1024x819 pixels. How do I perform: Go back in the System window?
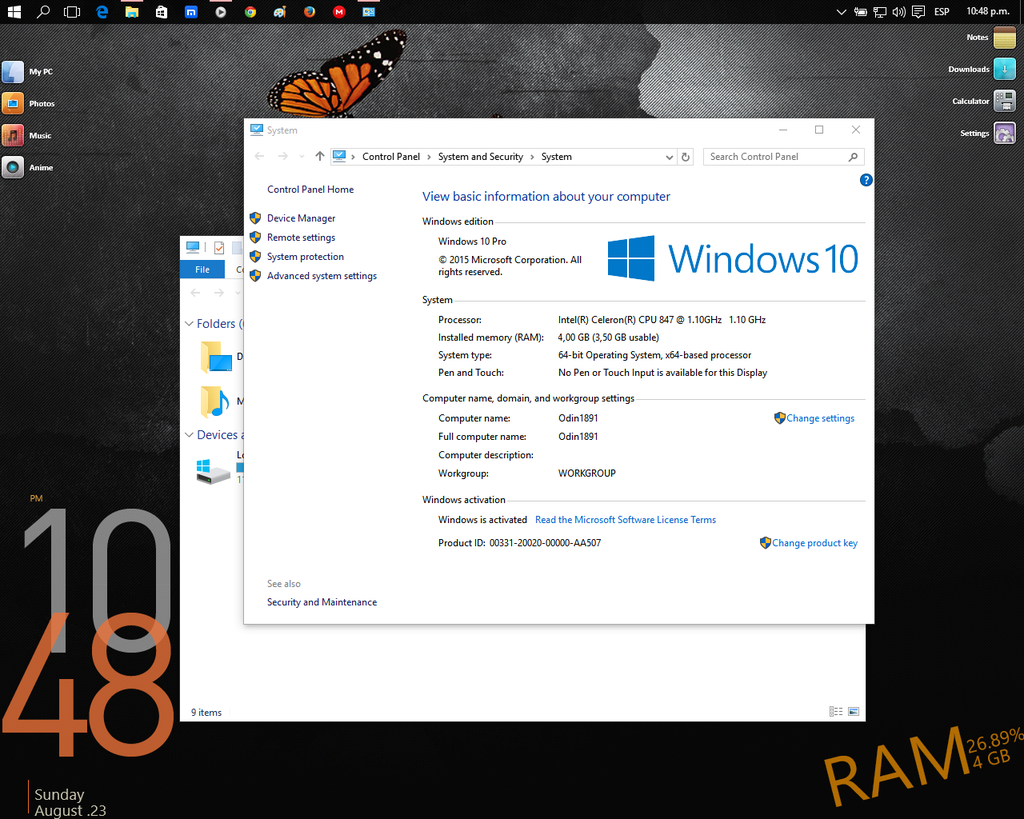[259, 156]
